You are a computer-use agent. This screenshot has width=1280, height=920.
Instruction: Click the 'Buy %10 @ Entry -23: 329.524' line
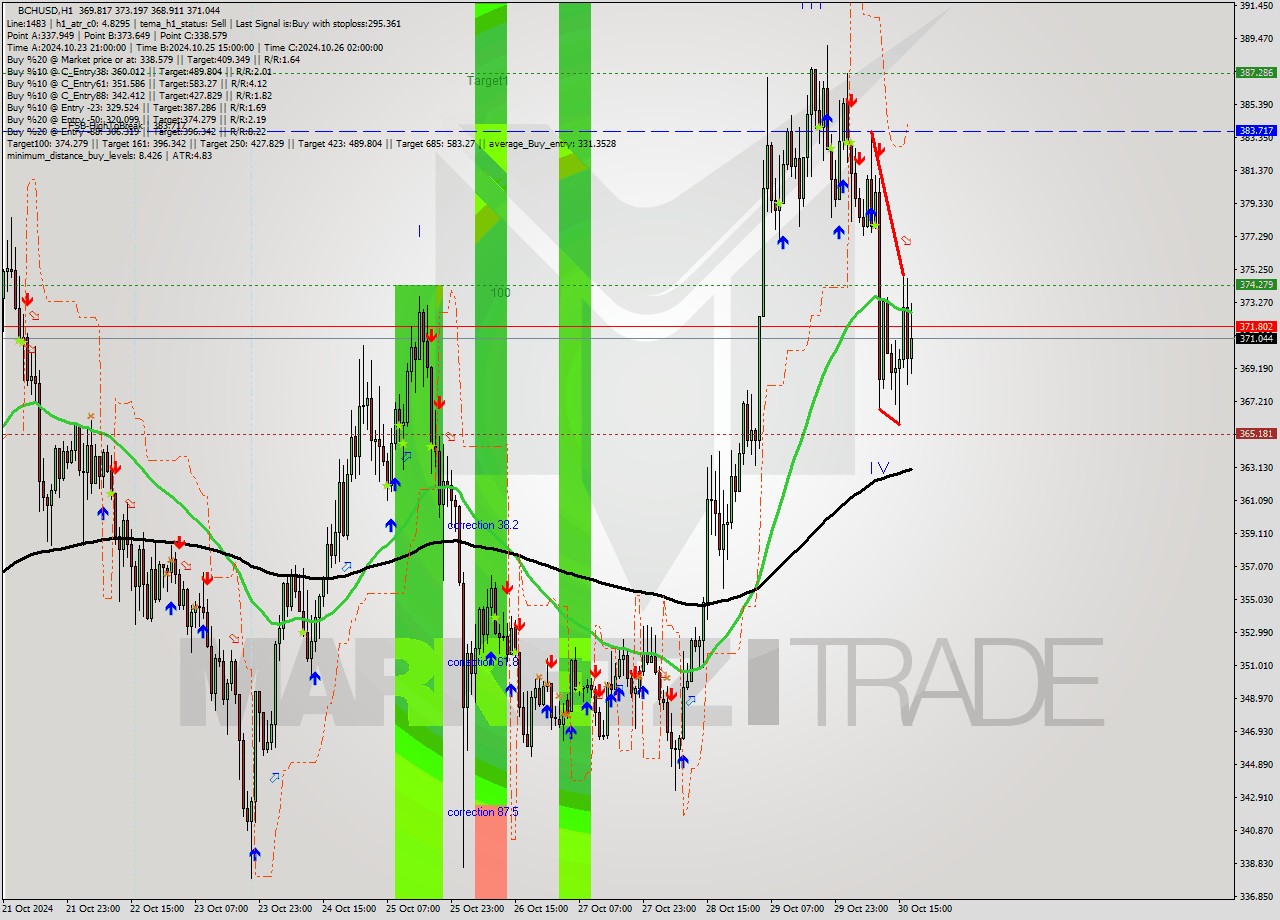[x=73, y=107]
